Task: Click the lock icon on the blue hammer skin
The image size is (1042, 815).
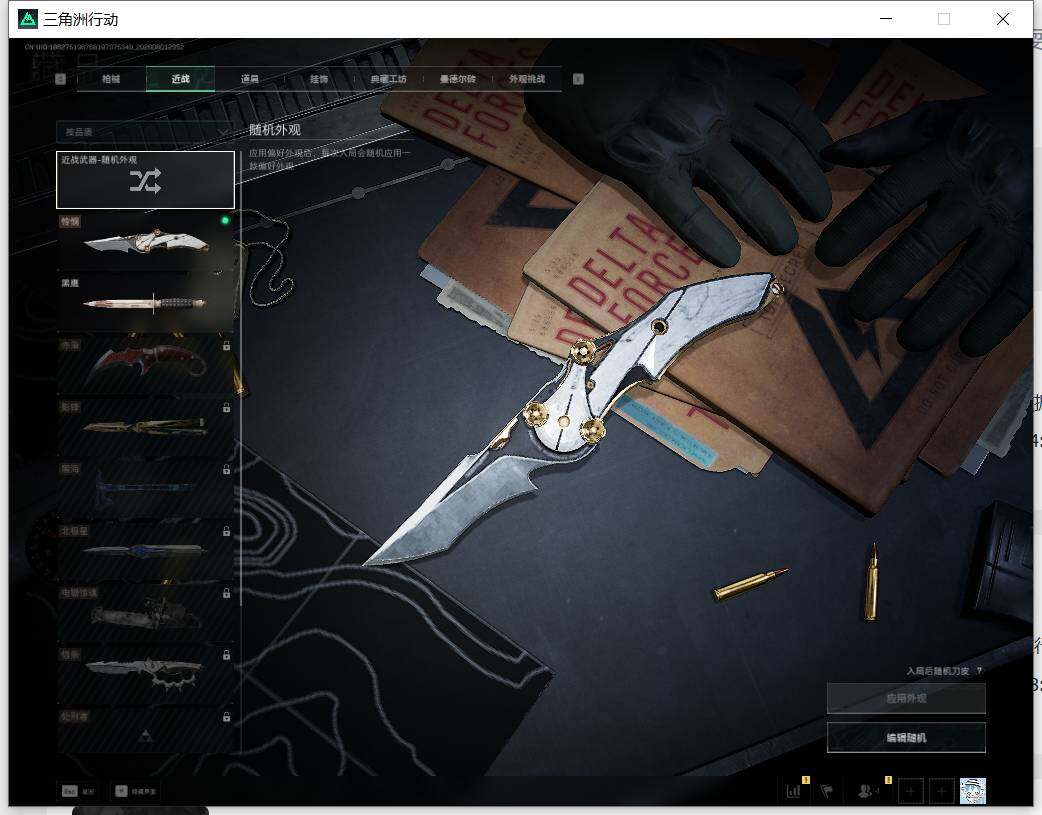Action: pos(227,469)
